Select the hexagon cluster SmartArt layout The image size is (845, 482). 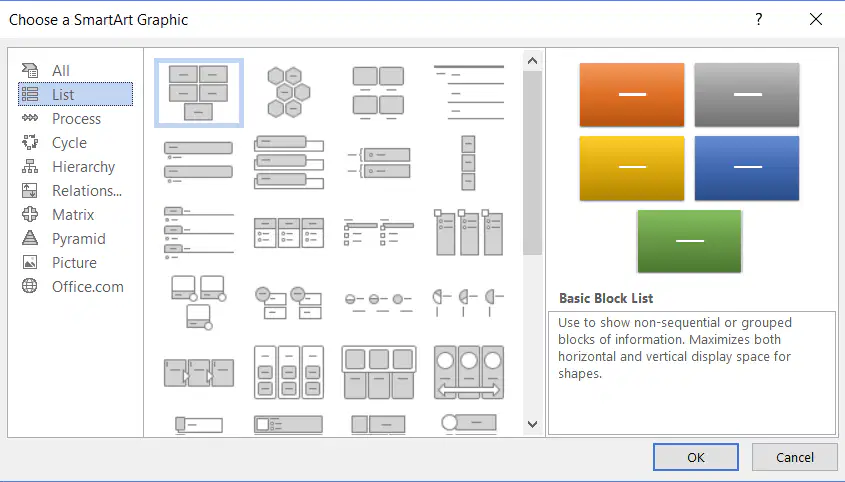click(288, 92)
